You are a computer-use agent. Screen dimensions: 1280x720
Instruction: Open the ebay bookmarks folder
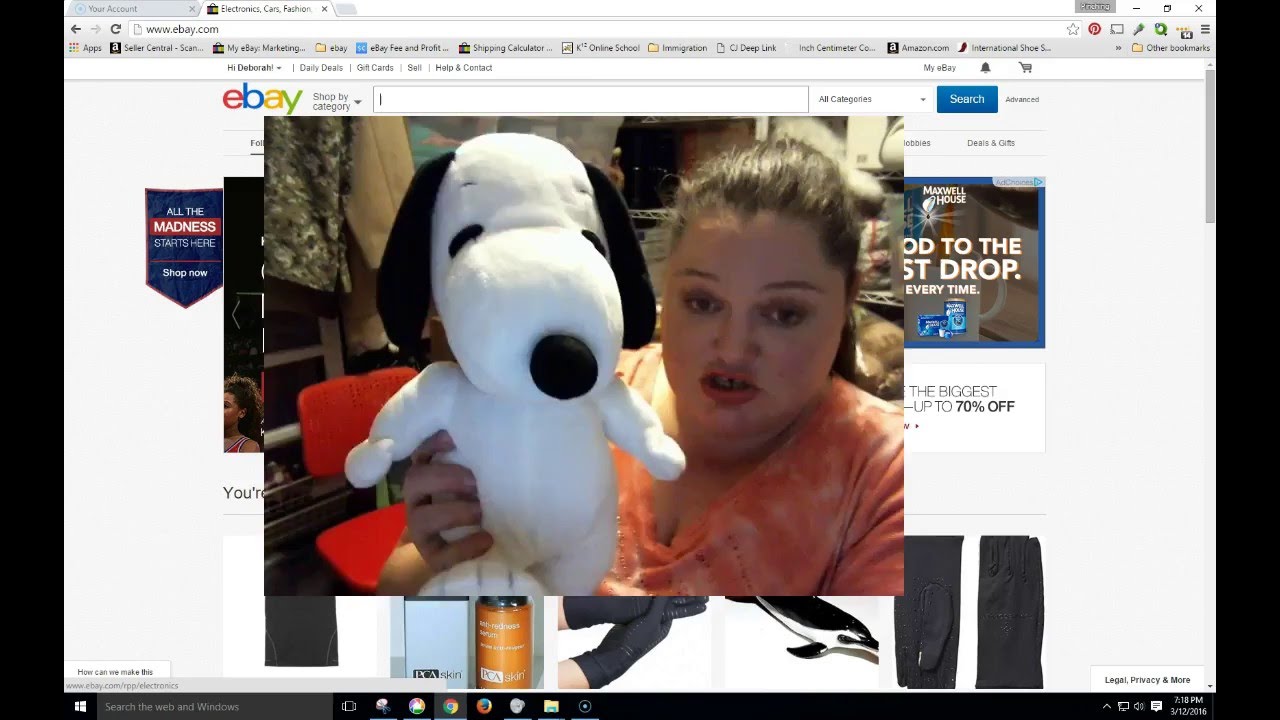pyautogui.click(x=331, y=48)
